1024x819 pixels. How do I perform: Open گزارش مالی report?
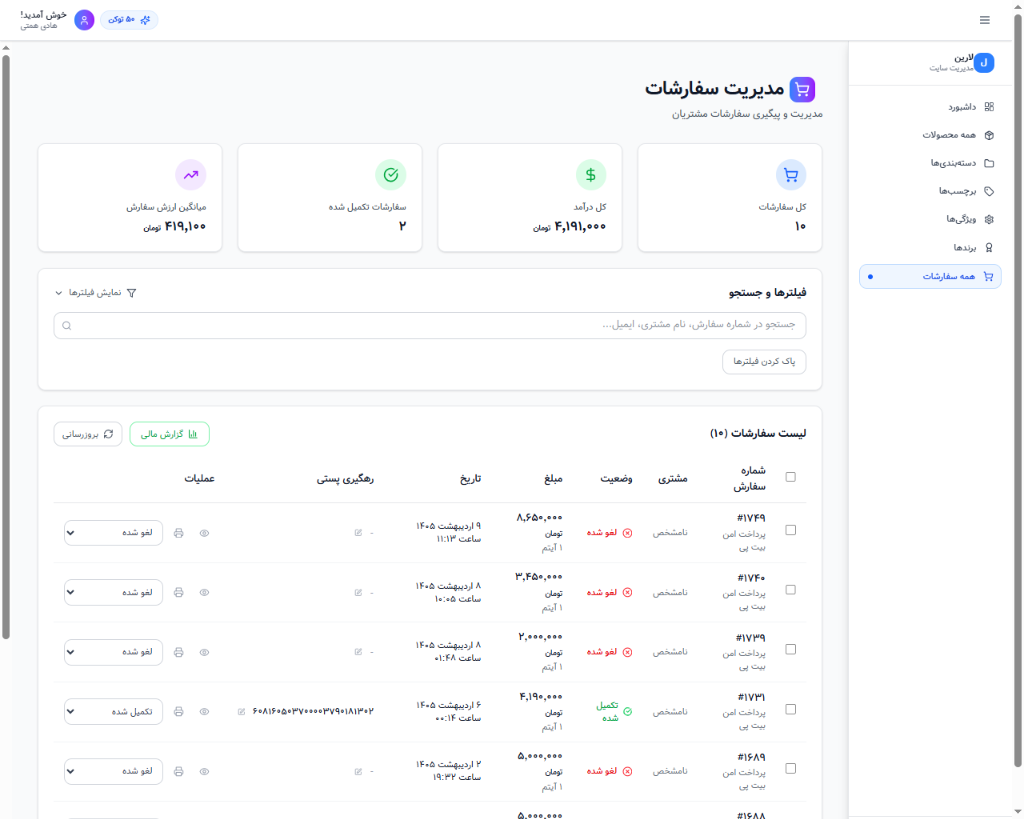coord(170,434)
